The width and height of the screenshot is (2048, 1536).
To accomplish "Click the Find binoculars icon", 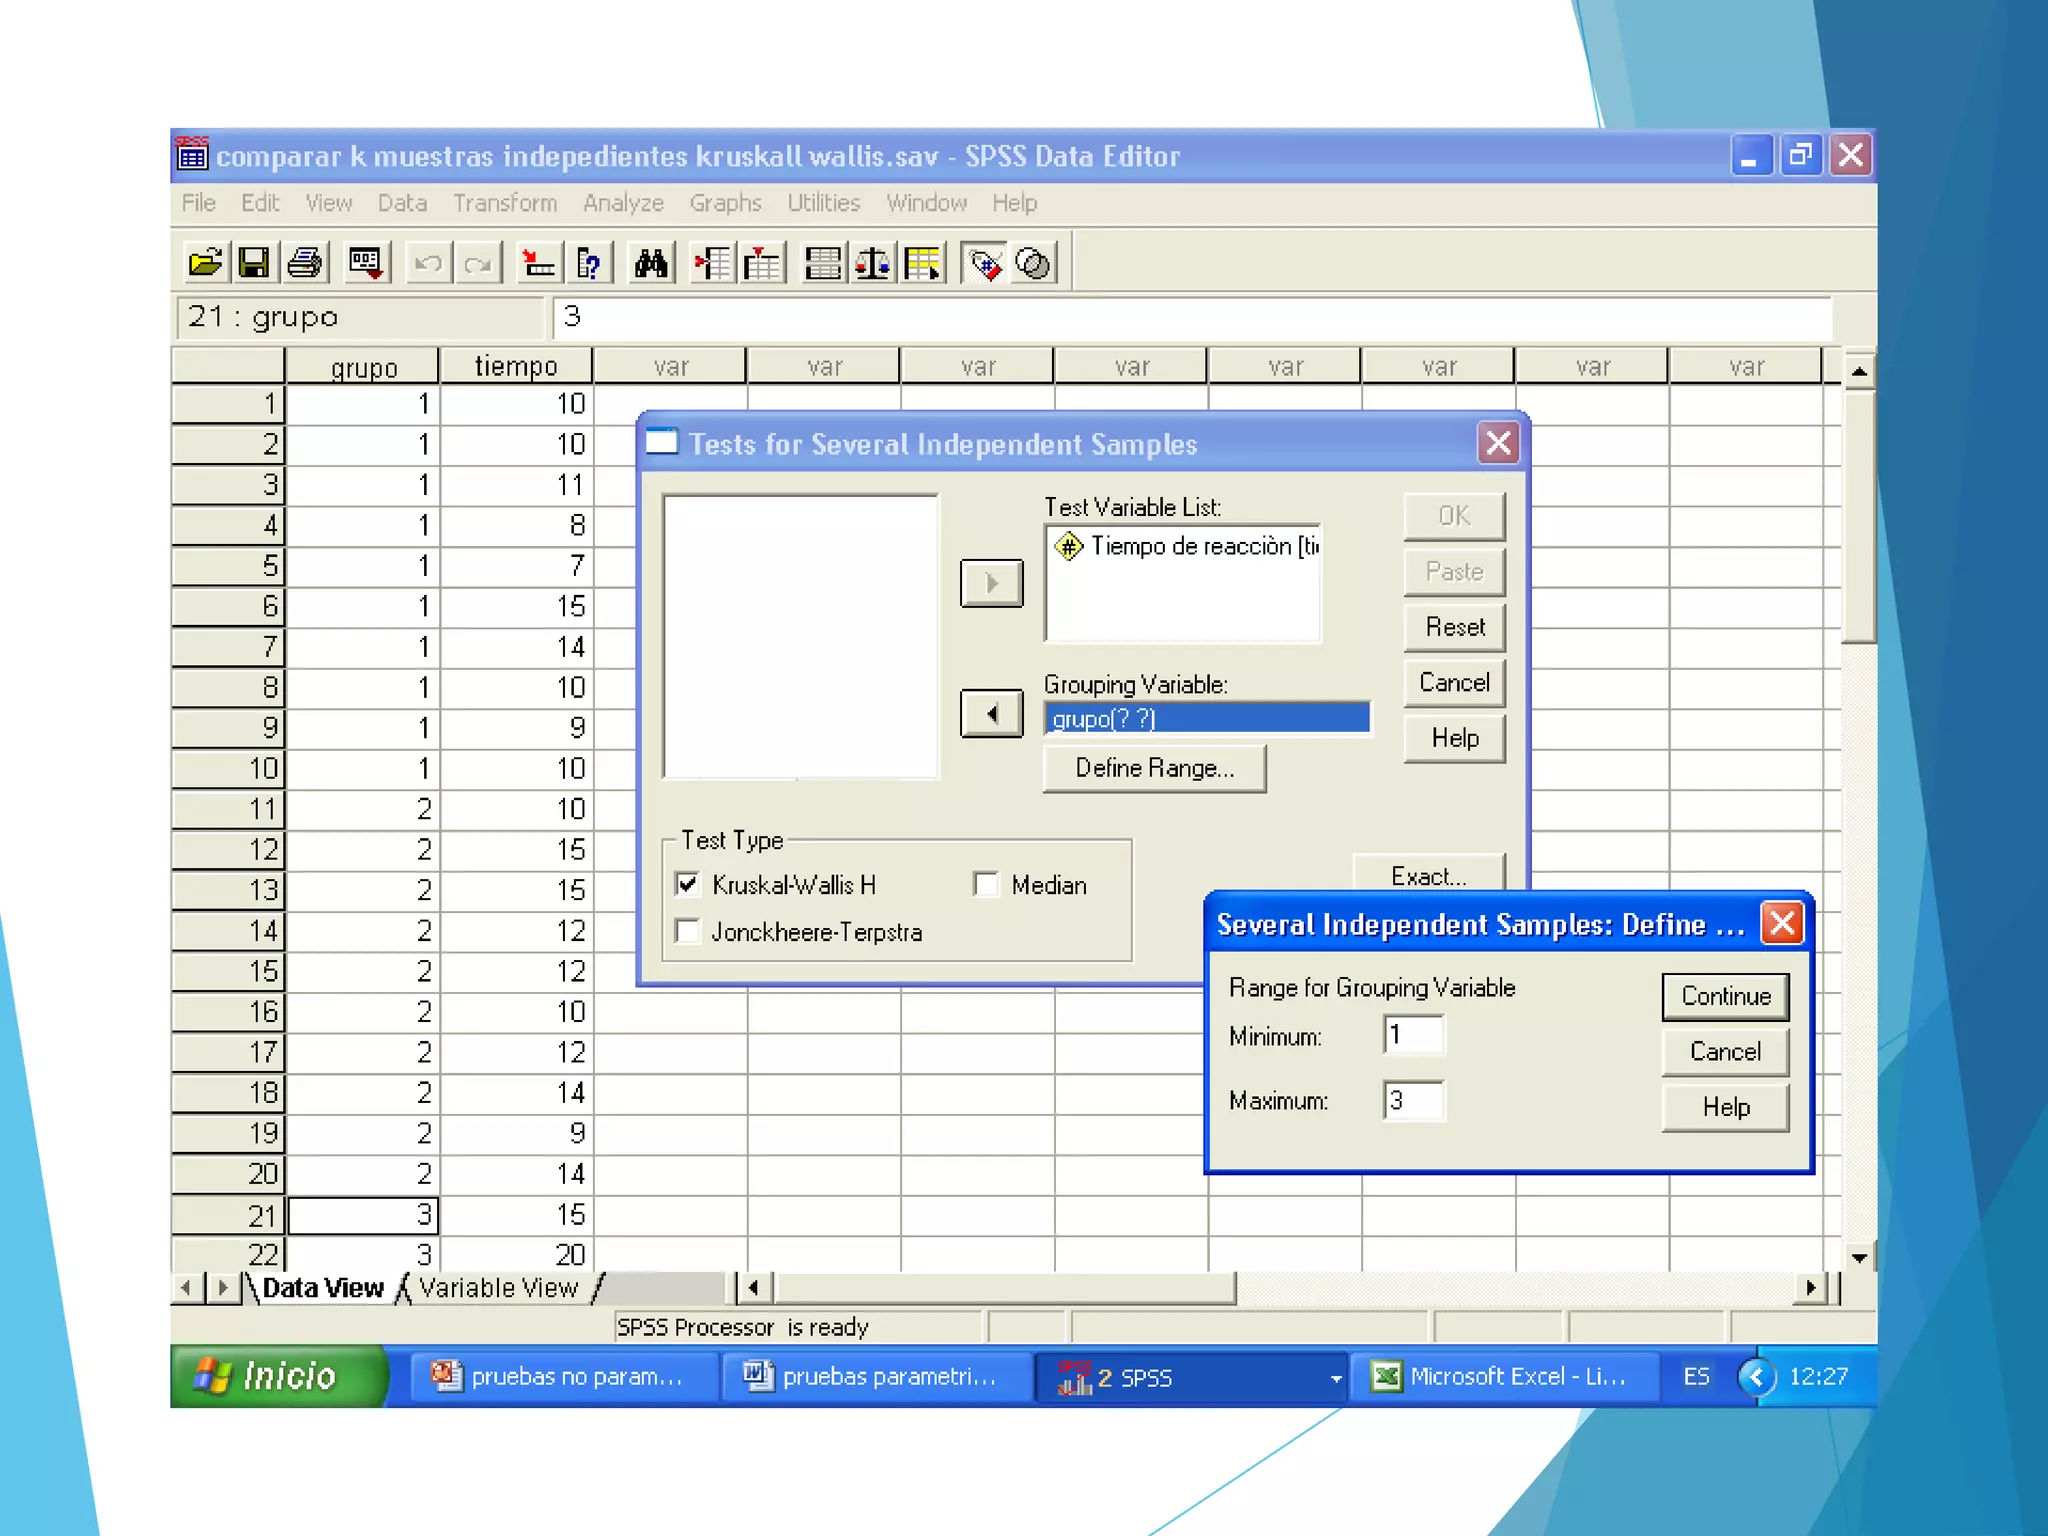I will coord(651,264).
